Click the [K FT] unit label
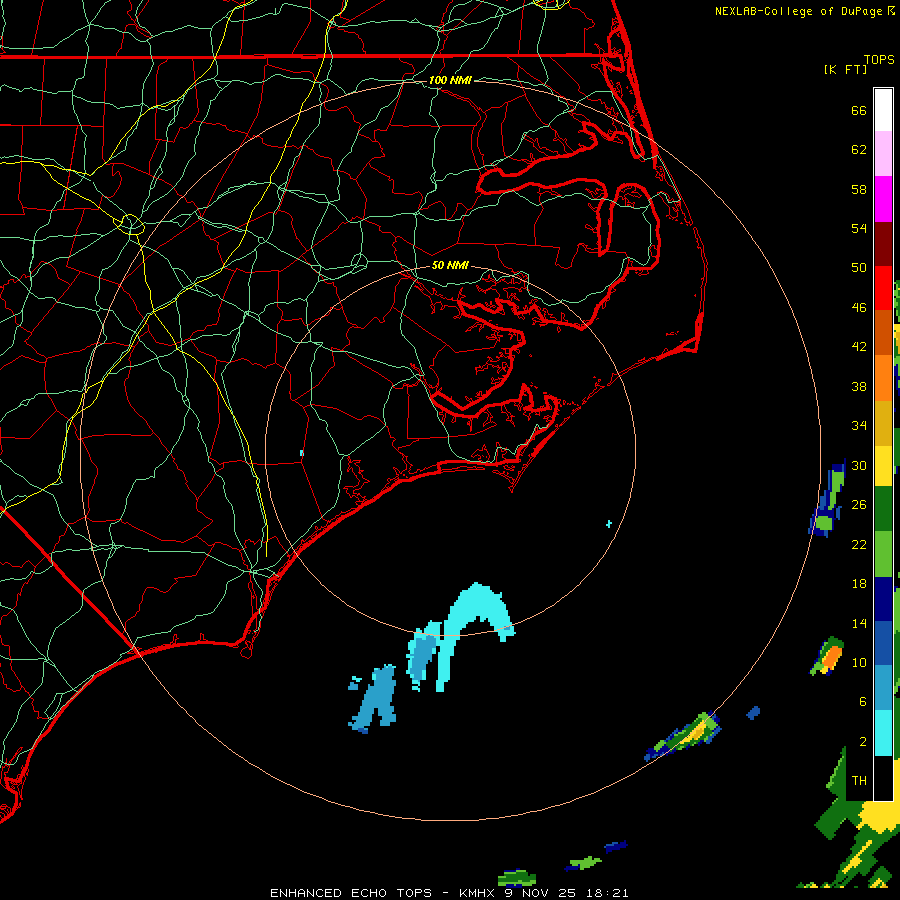The image size is (900, 900). (845, 69)
